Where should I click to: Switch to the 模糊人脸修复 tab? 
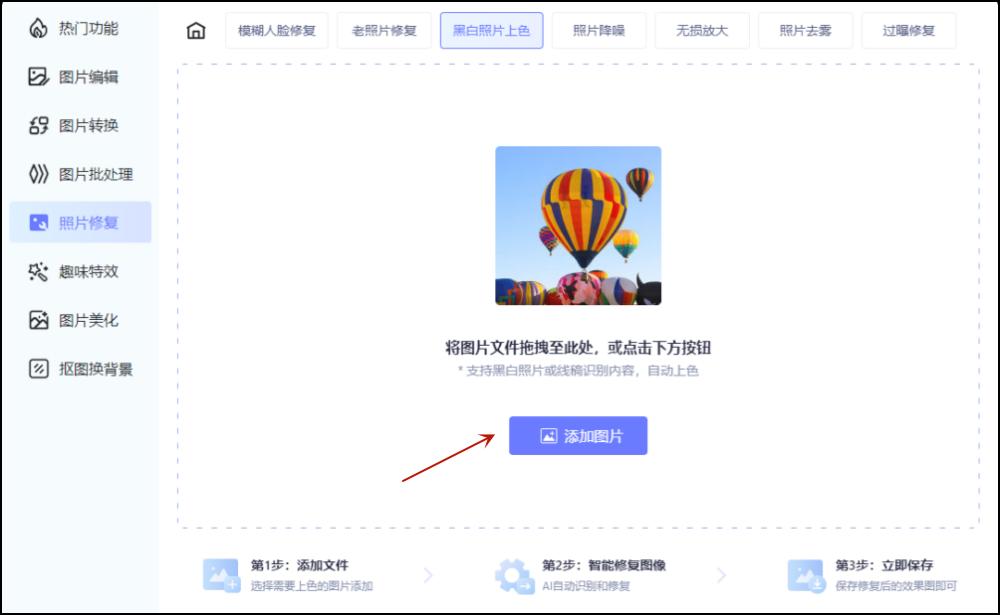tap(278, 30)
